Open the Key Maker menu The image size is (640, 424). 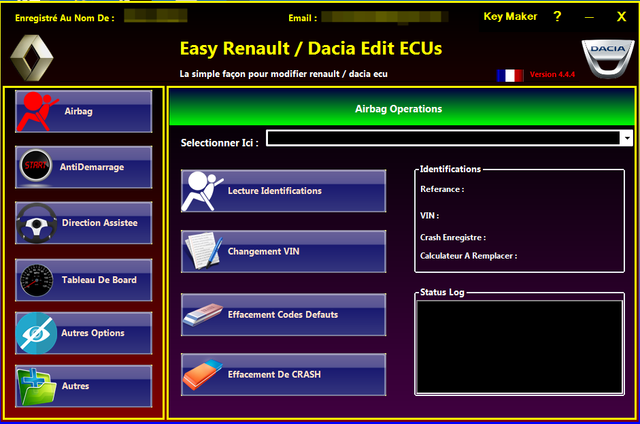coord(510,16)
